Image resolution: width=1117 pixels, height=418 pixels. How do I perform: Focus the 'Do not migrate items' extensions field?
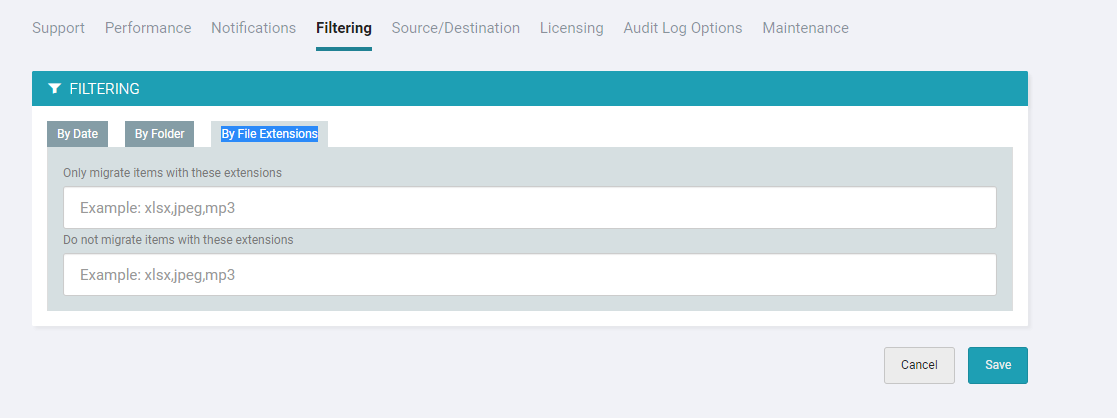[x=529, y=275]
